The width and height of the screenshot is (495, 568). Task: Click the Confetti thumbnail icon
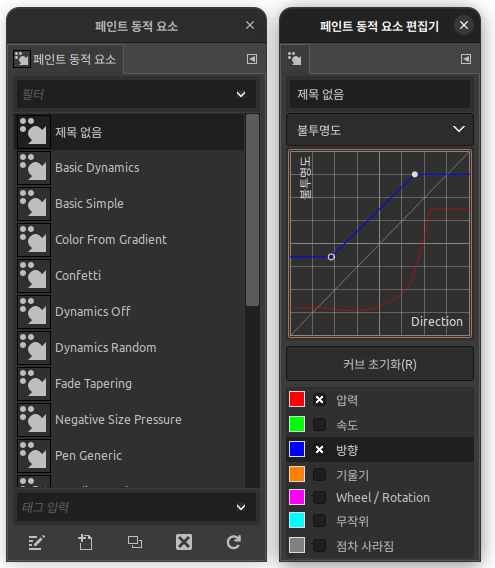pyautogui.click(x=34, y=276)
